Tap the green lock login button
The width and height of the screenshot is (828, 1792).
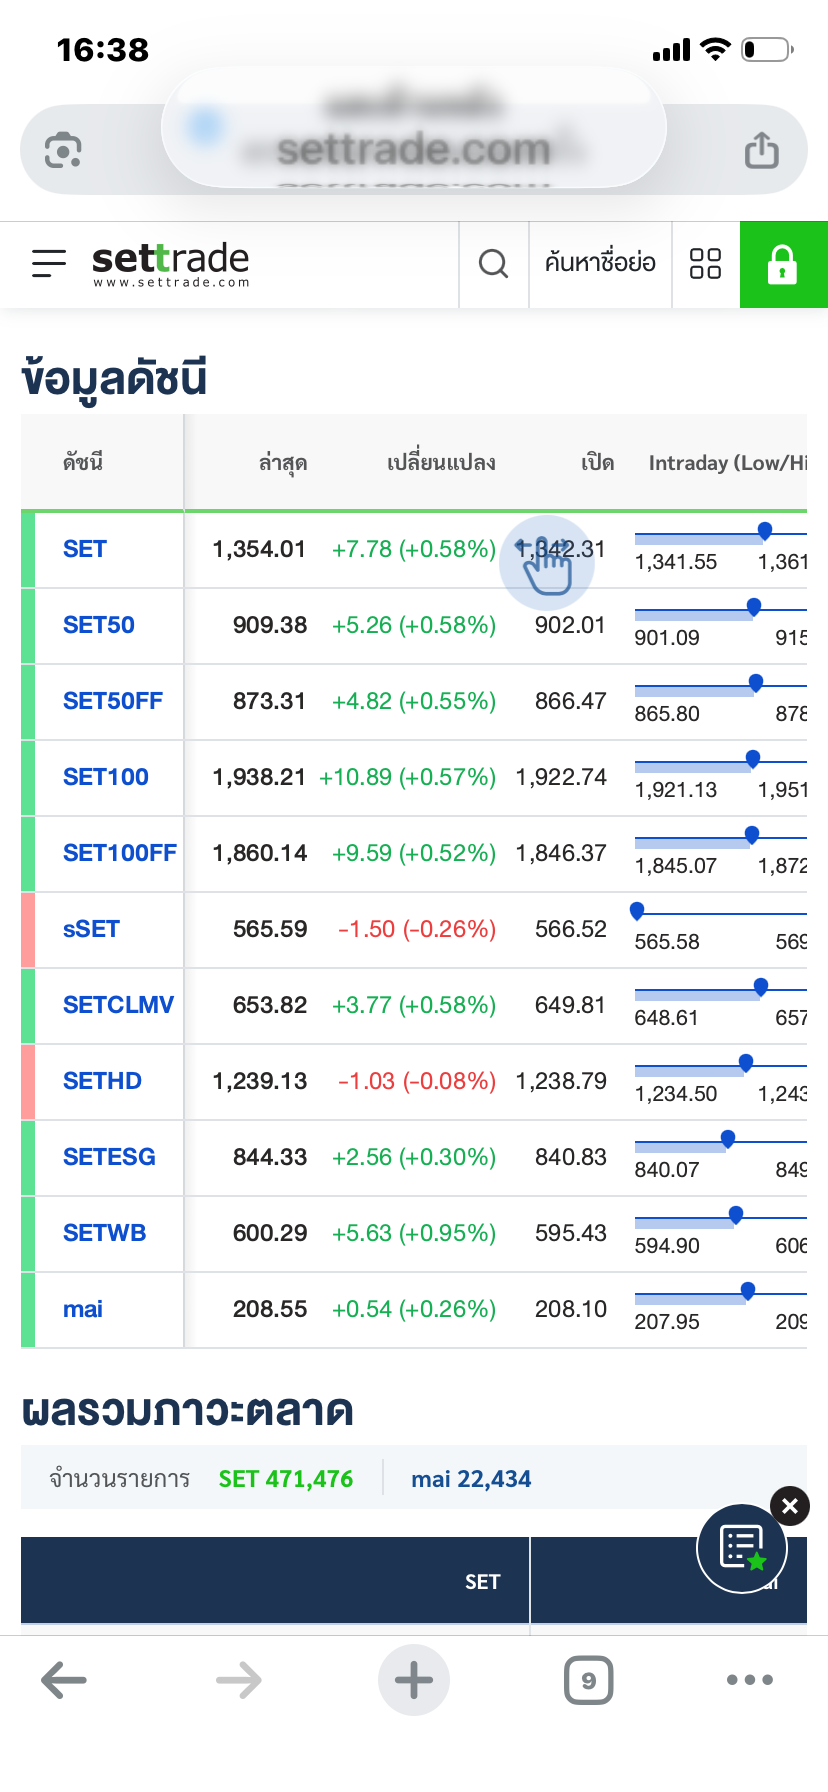click(x=783, y=264)
